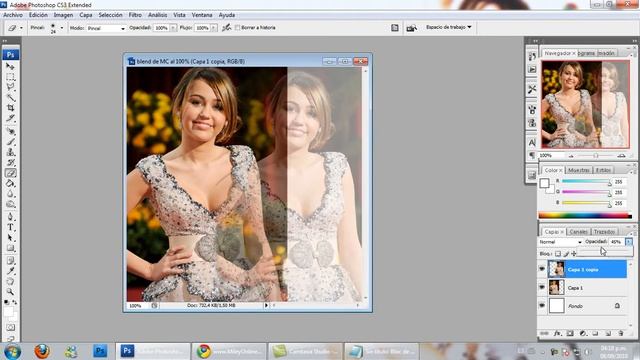Select the Rectangular Marquee tool

[11, 77]
